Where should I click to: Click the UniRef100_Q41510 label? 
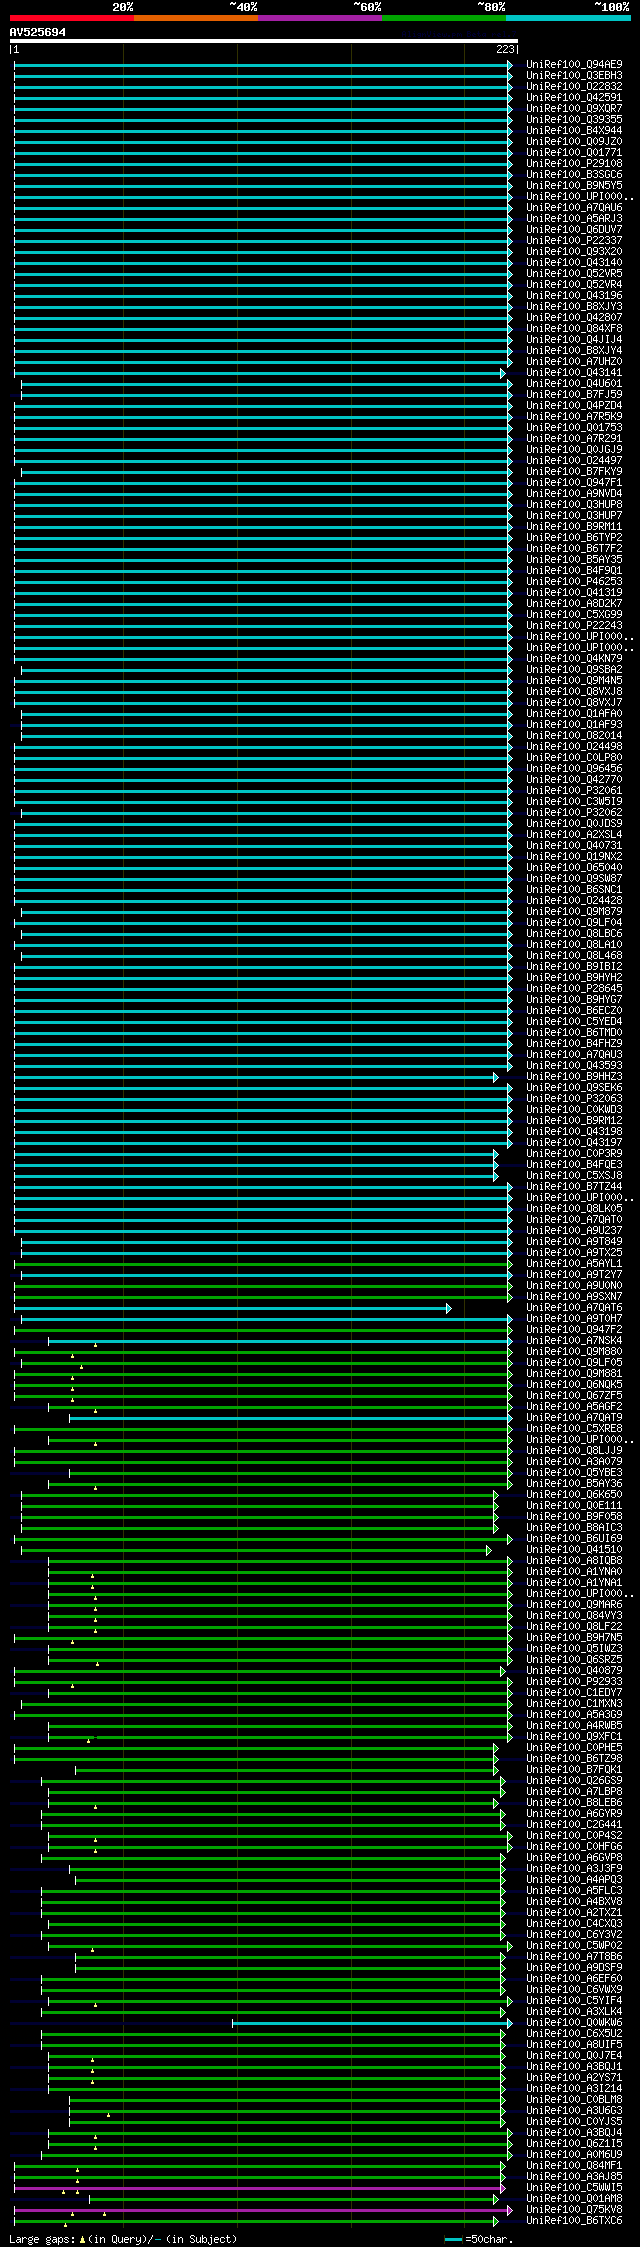tap(574, 1549)
